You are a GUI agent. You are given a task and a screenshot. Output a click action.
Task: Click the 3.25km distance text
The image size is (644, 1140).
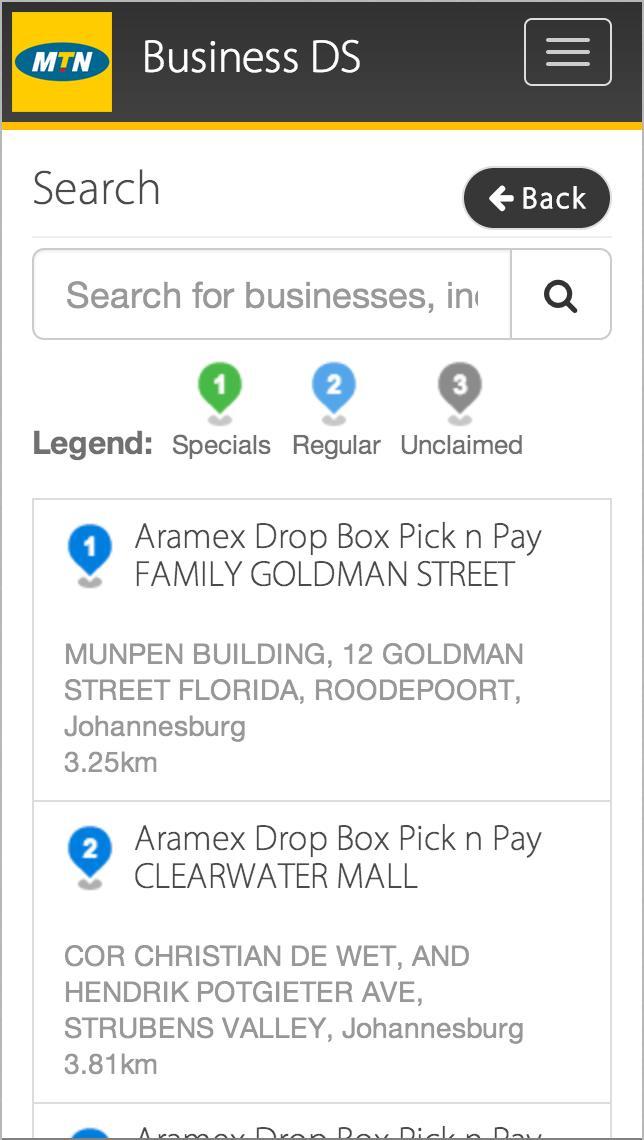111,762
